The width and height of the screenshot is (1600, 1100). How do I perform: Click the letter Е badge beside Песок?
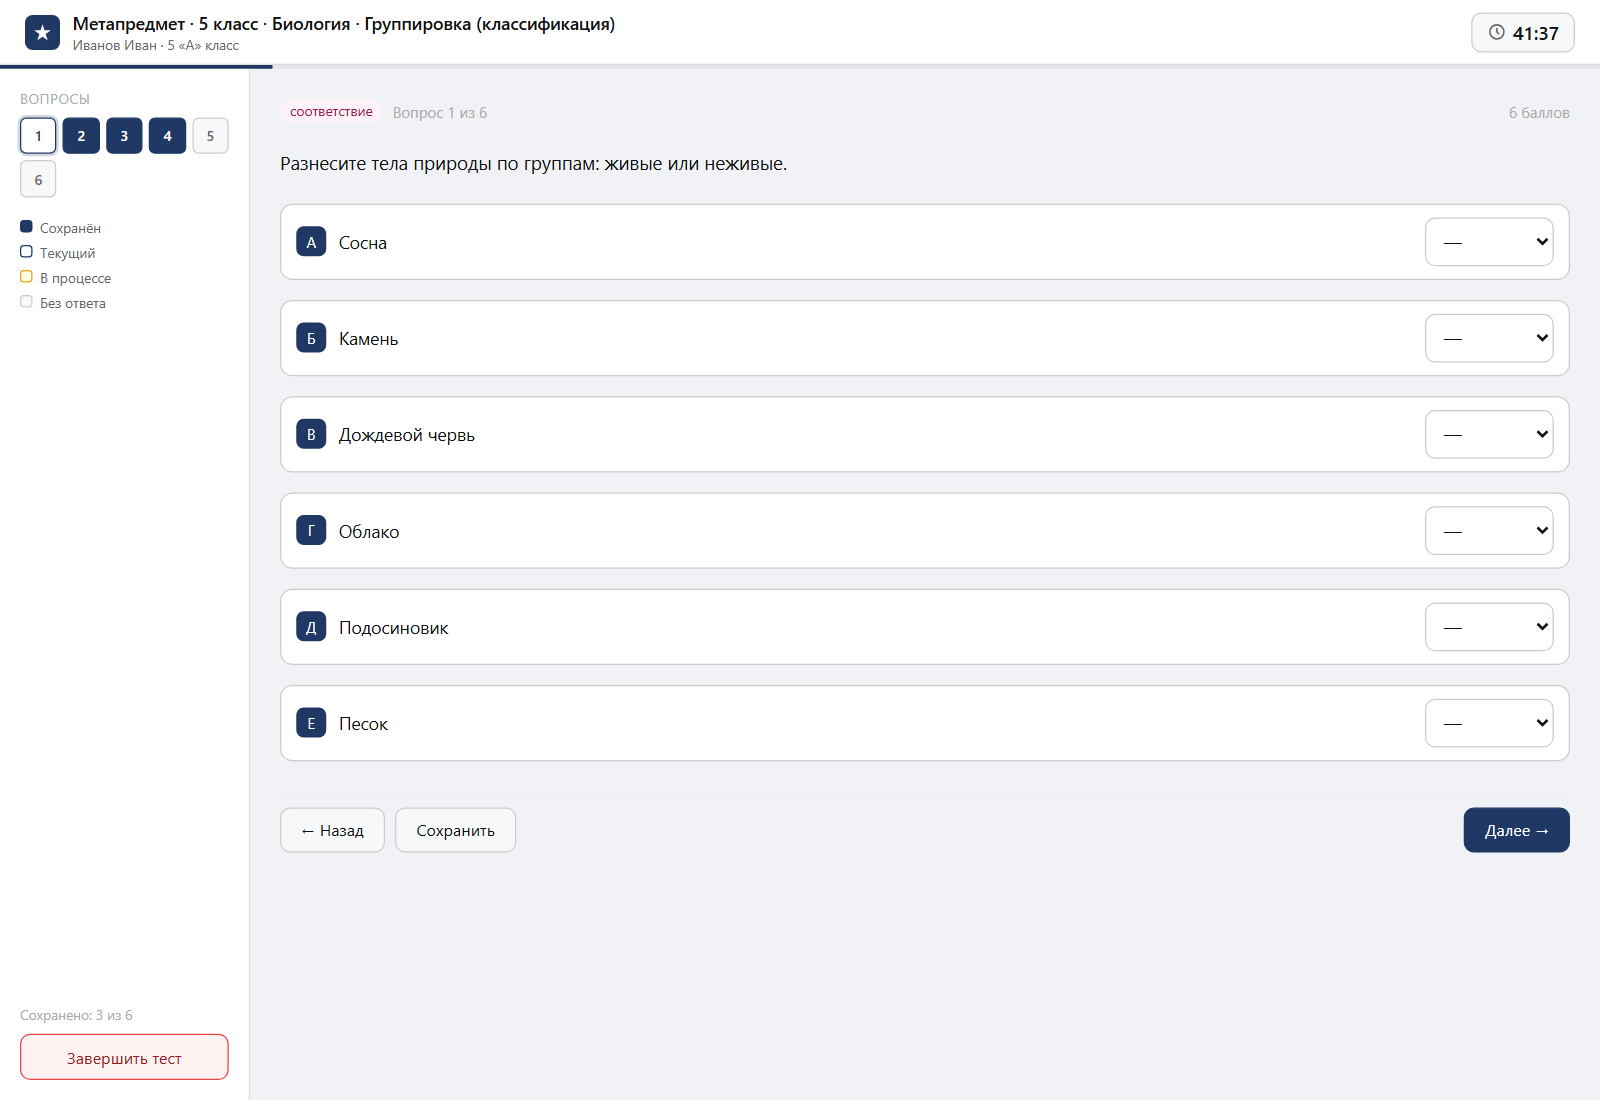tap(311, 723)
